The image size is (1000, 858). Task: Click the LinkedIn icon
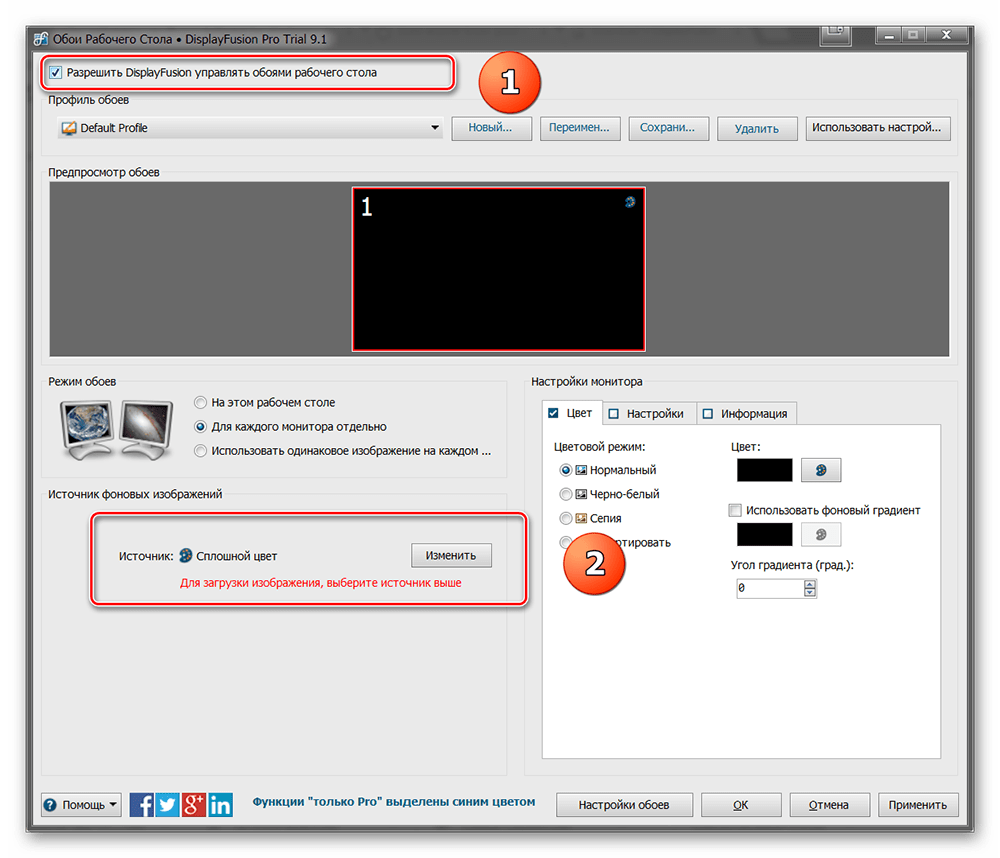click(x=220, y=804)
